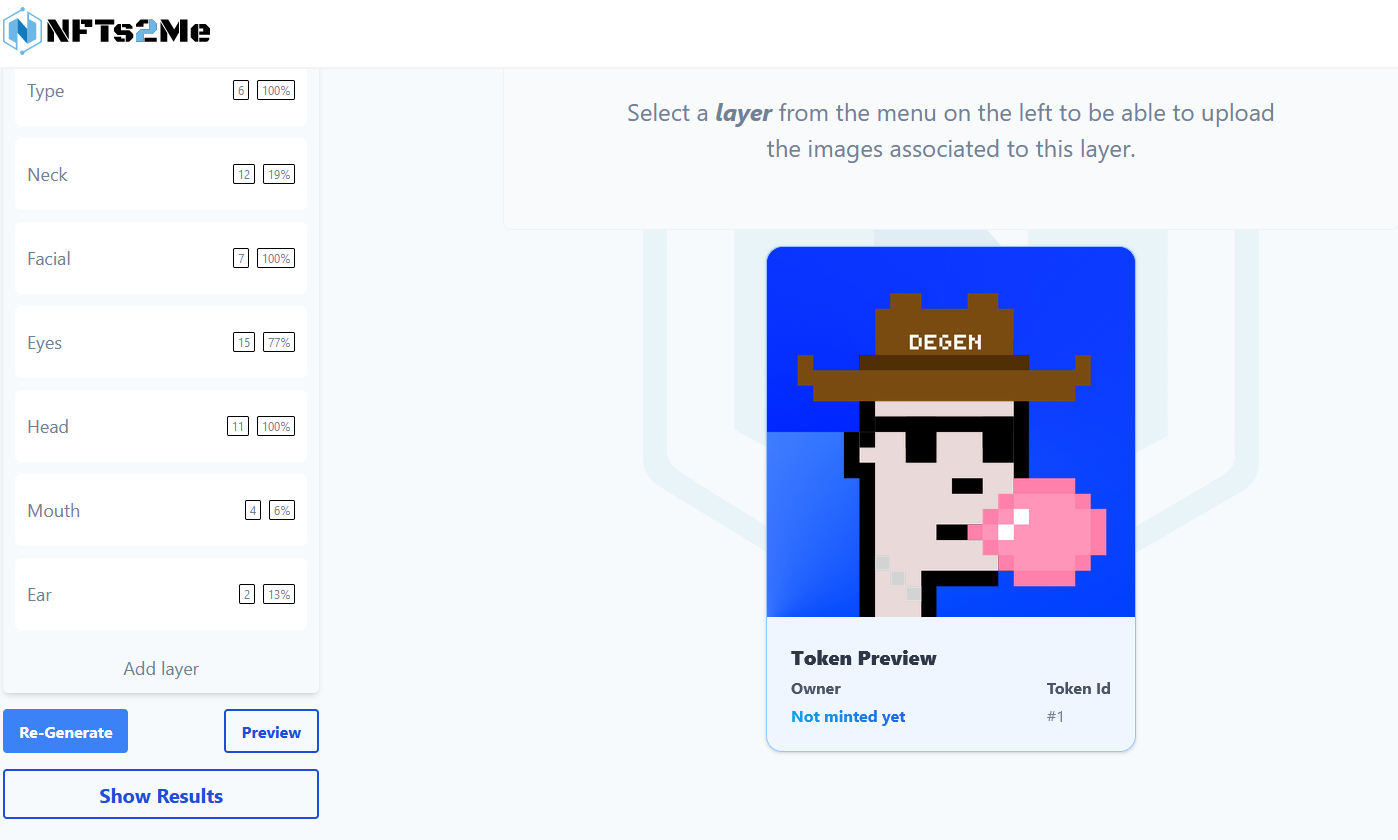Select the Mouth layer

click(x=160, y=511)
